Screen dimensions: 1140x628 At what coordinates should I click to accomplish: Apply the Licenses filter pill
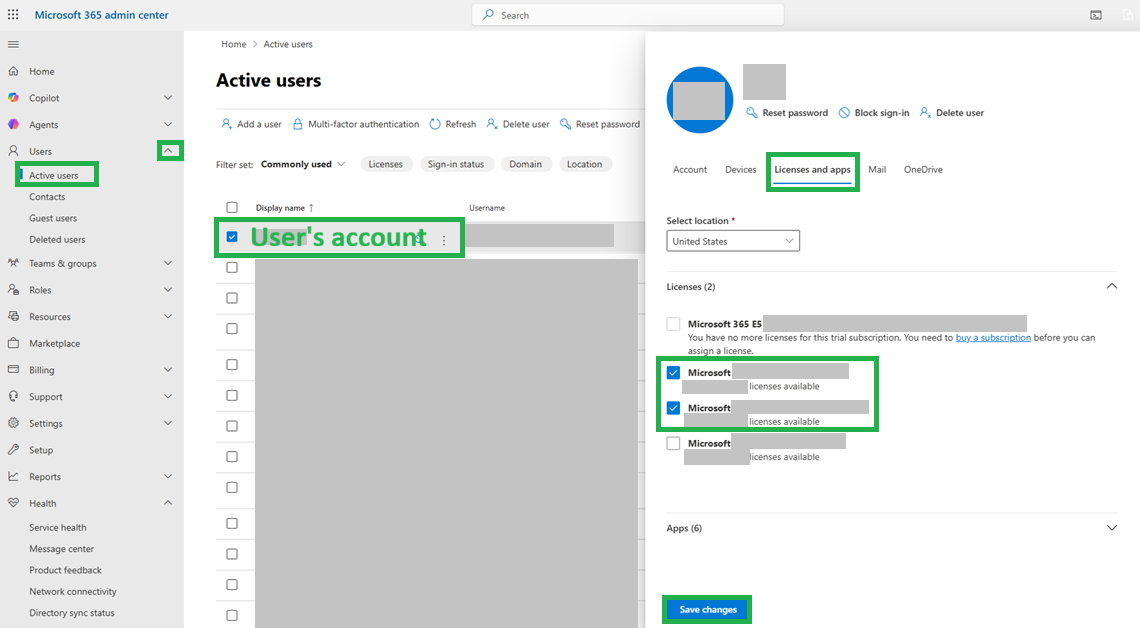click(x=385, y=164)
